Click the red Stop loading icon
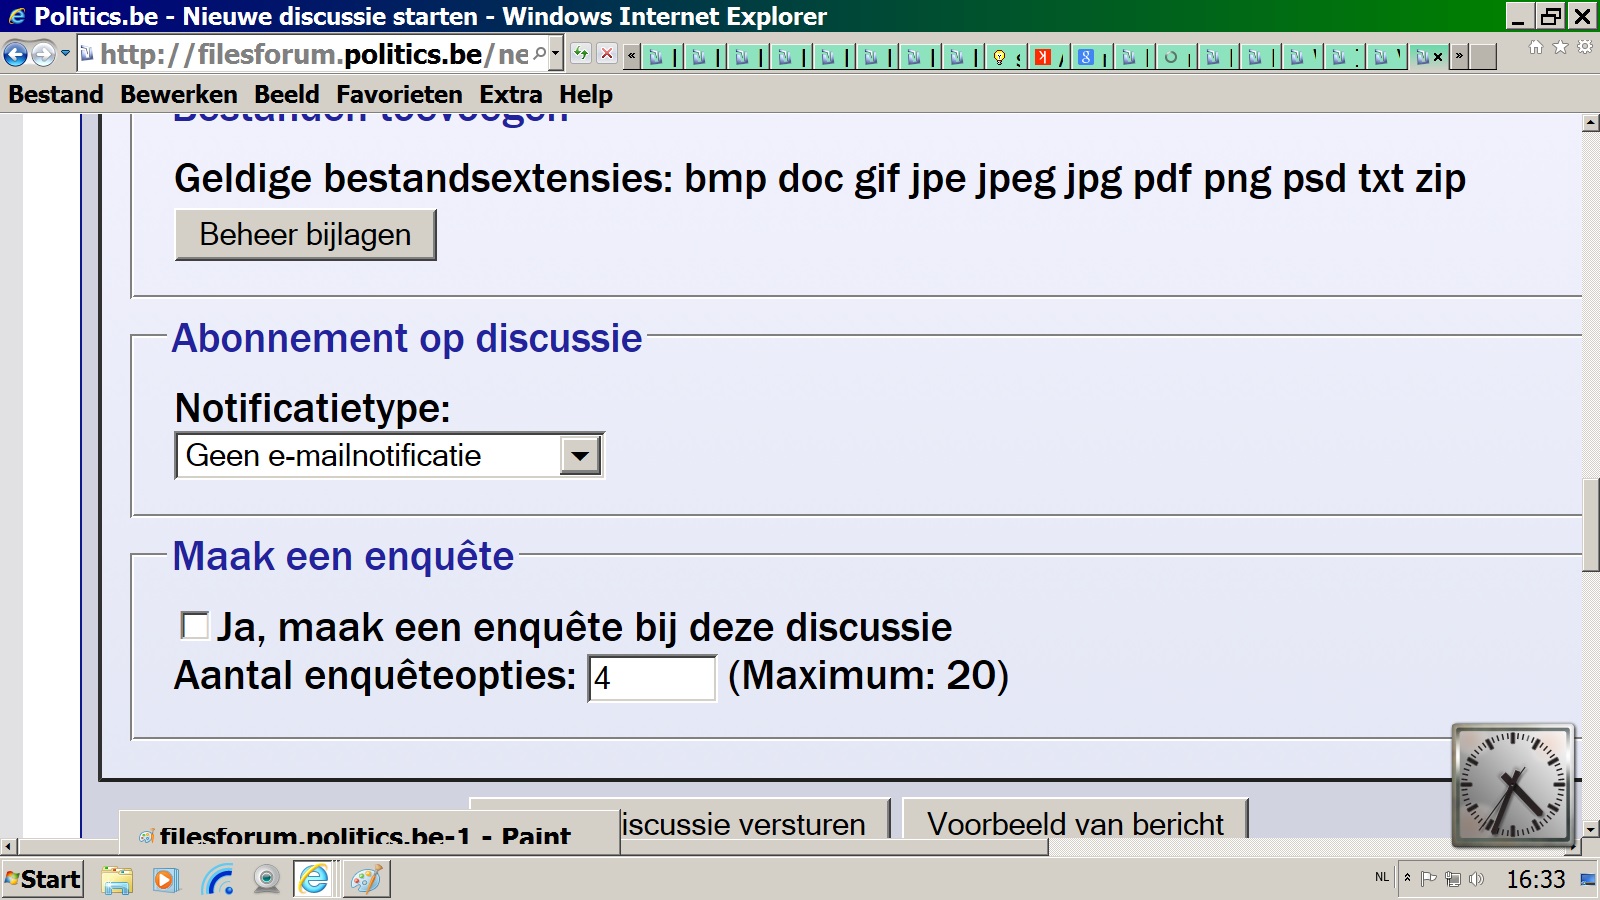Screen dimensions: 1600x900 click(x=606, y=54)
